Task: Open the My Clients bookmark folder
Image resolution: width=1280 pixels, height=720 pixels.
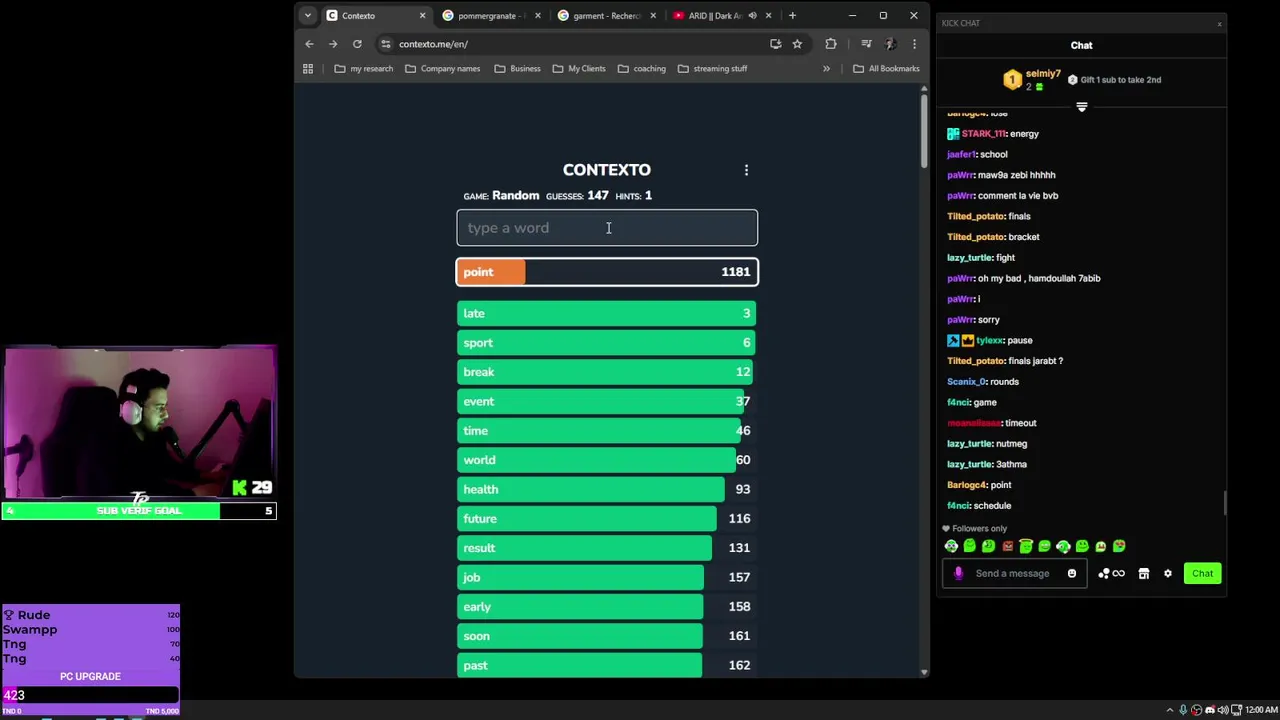Action: pyautogui.click(x=579, y=68)
